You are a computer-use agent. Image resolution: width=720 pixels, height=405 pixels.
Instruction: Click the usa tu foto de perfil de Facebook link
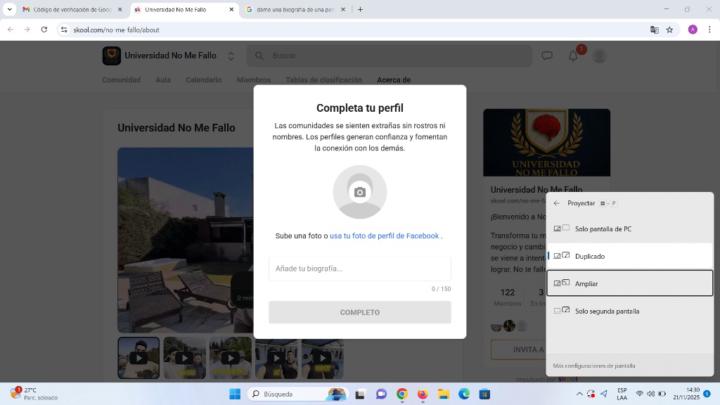point(384,236)
